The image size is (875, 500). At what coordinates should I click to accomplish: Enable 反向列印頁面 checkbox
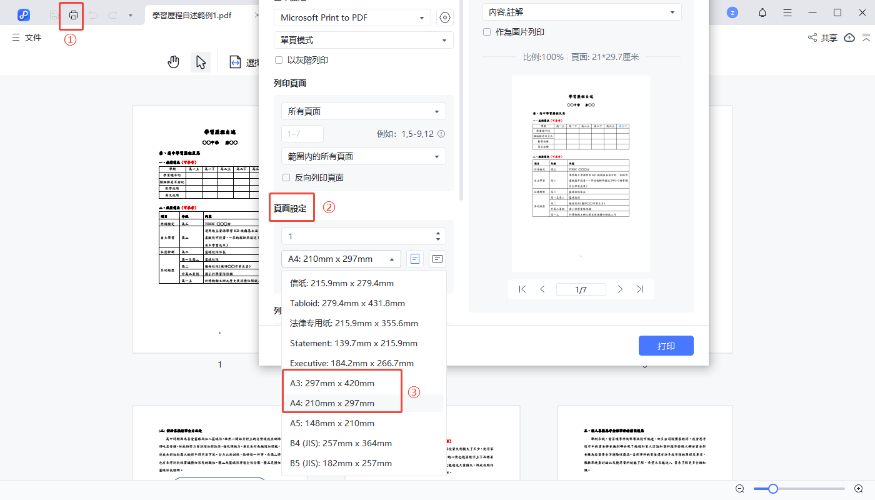[x=287, y=177]
